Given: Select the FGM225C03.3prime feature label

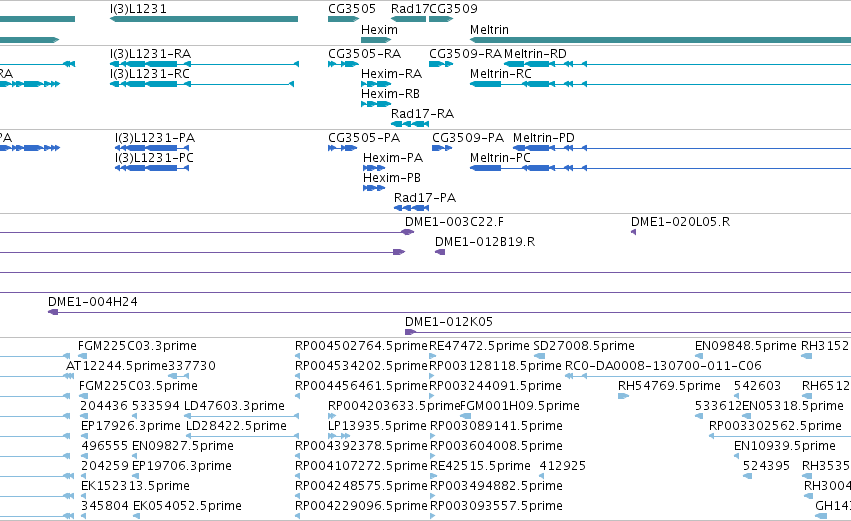Looking at the screenshot, I should click(137, 346).
